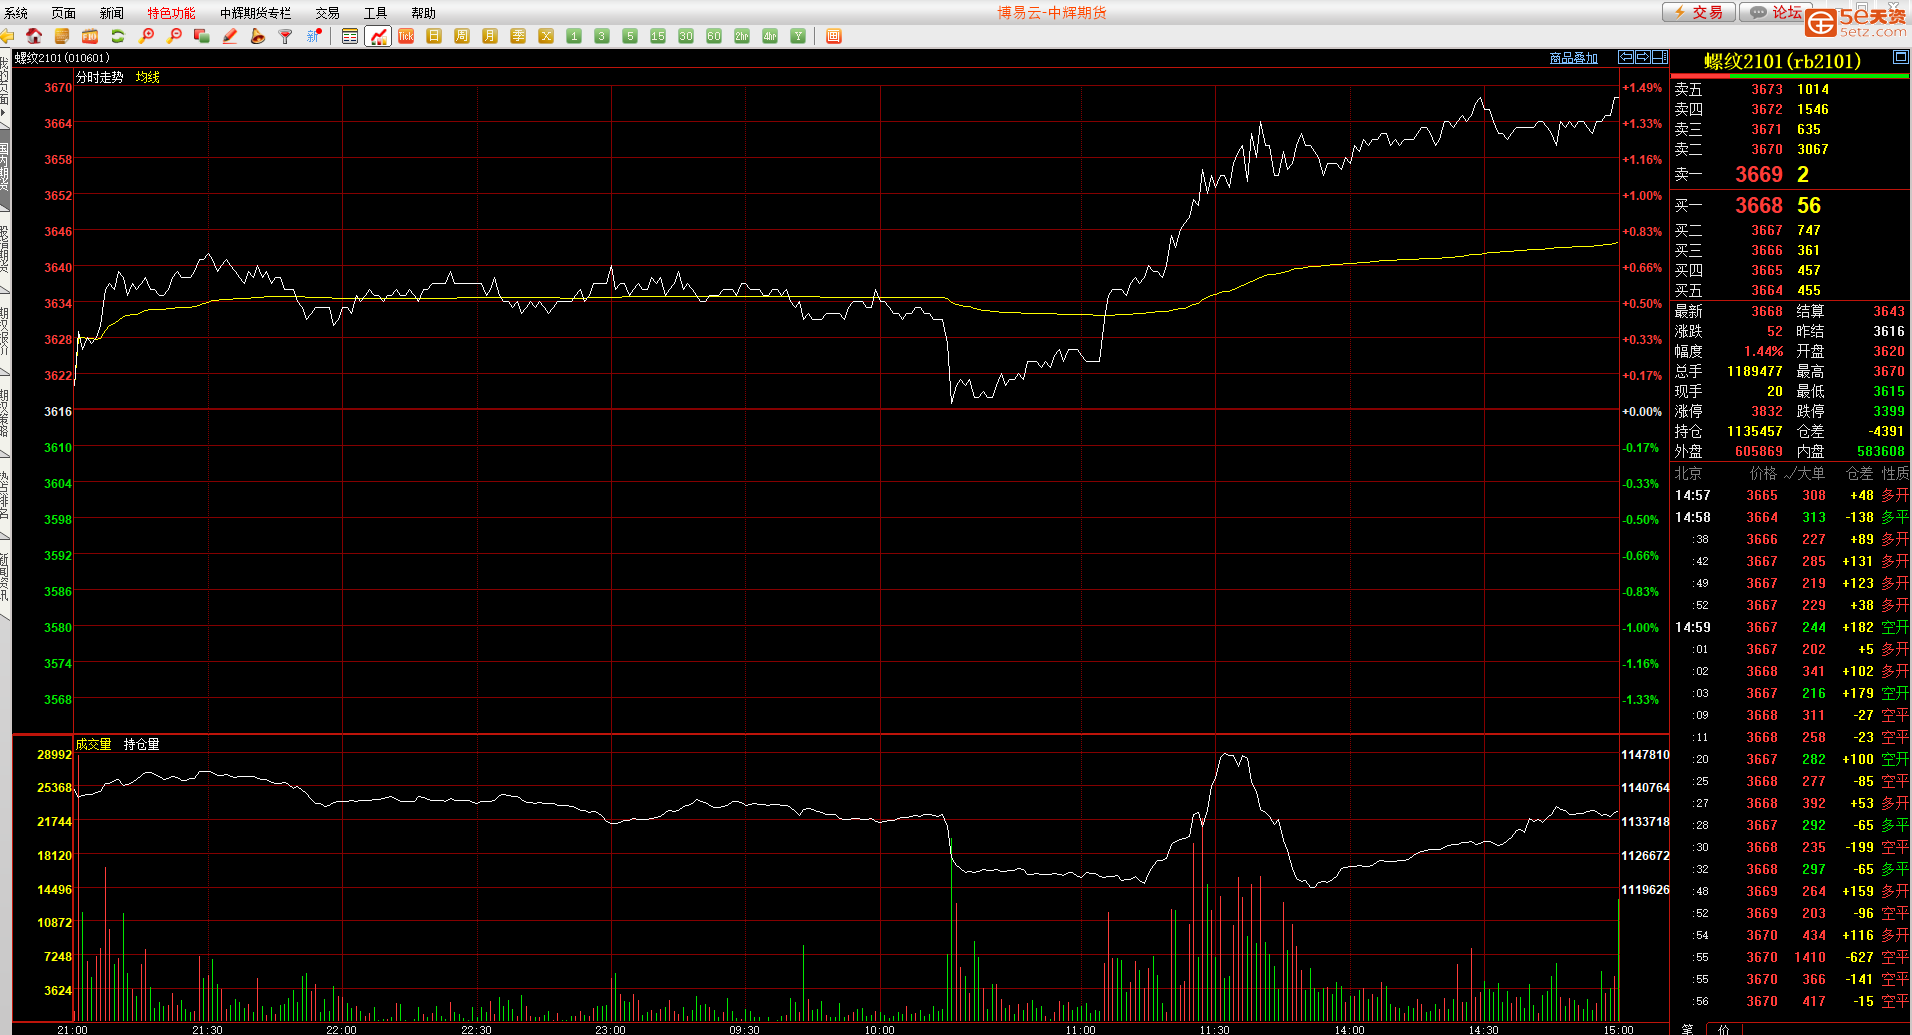
Task: Click the F10 info icon
Action: (90, 36)
